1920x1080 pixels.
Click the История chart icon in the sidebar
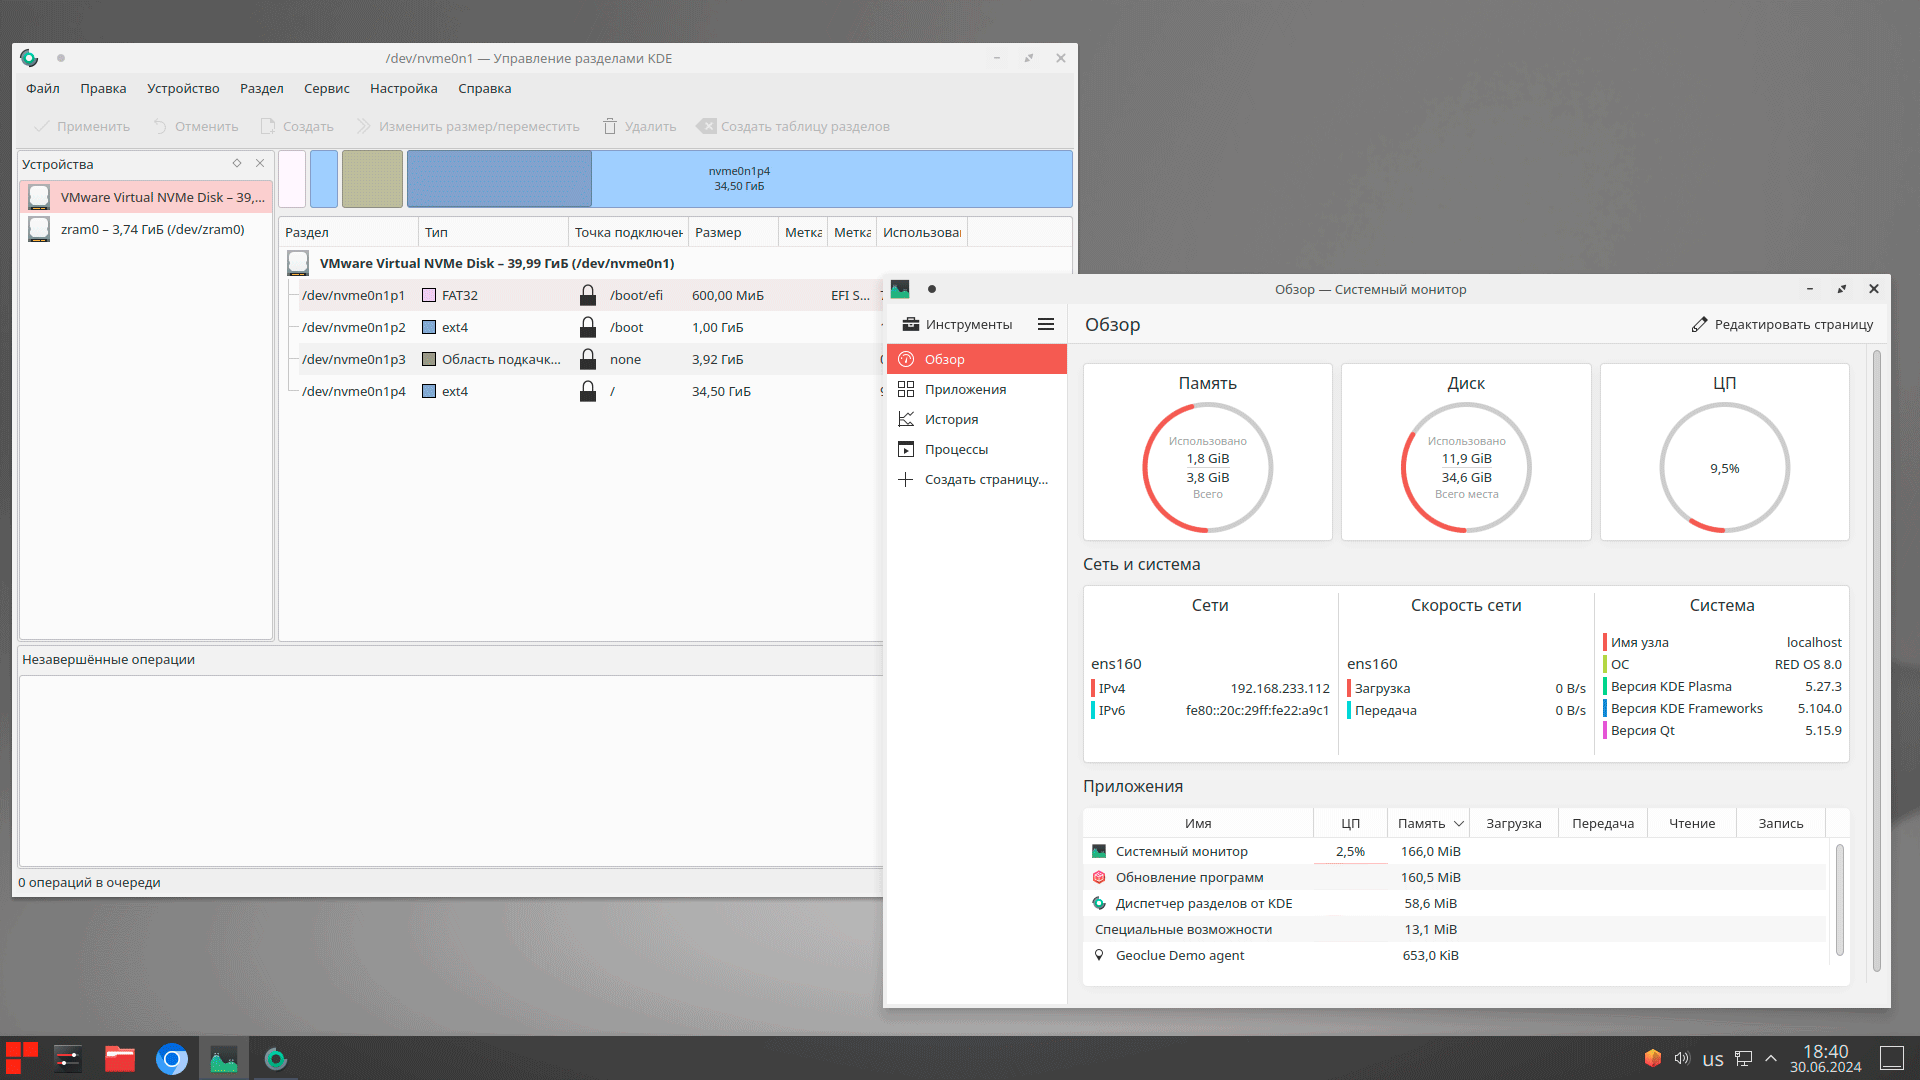906,419
